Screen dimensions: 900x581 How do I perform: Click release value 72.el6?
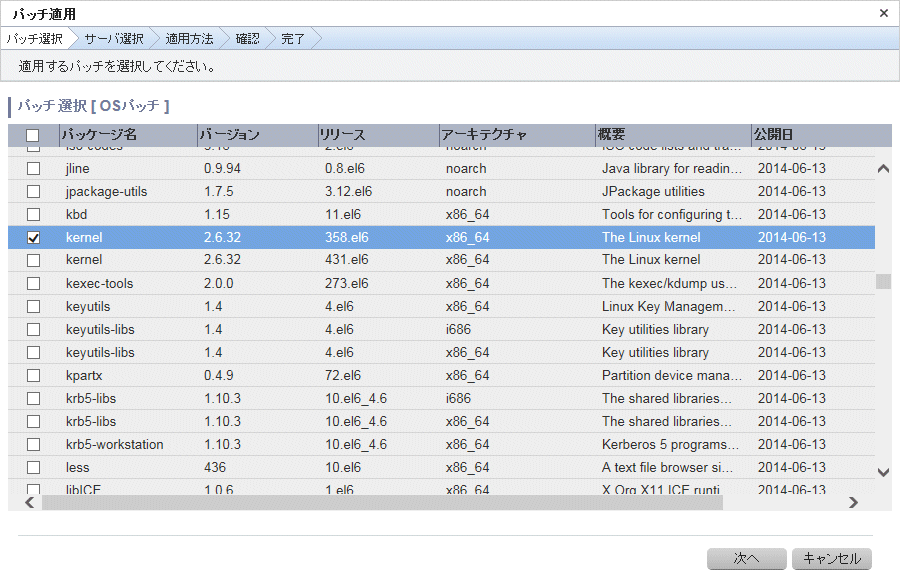click(x=343, y=375)
